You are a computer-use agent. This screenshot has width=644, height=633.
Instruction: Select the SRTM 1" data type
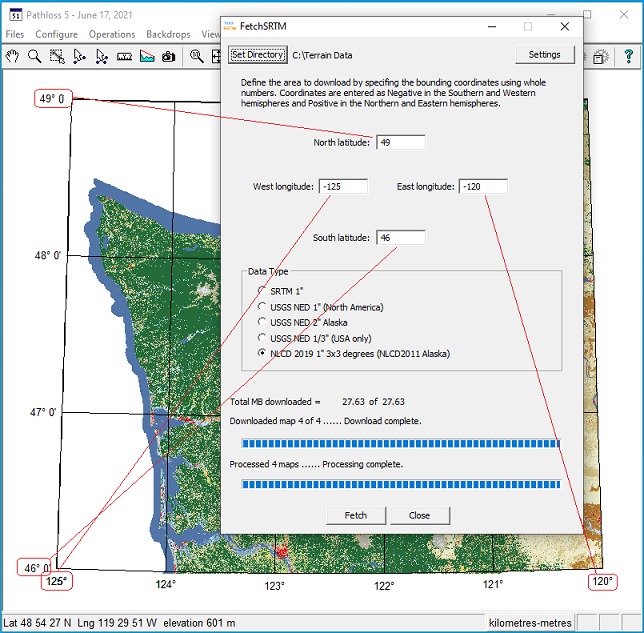pos(262,291)
